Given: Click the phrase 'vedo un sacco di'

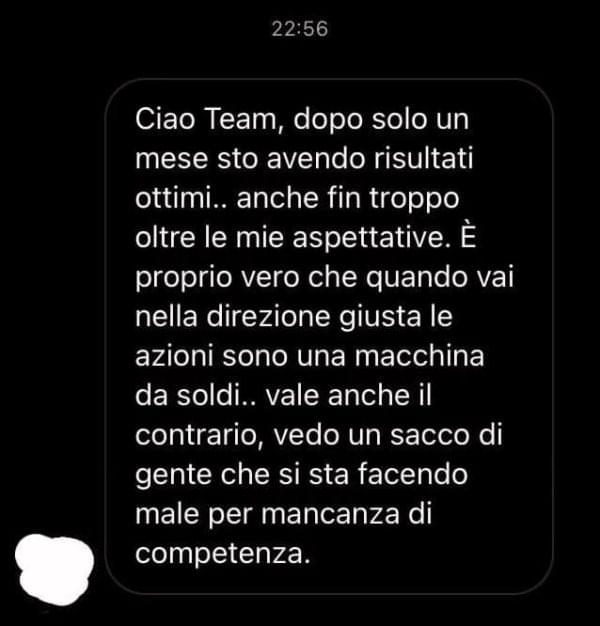Looking at the screenshot, I should coord(388,435).
